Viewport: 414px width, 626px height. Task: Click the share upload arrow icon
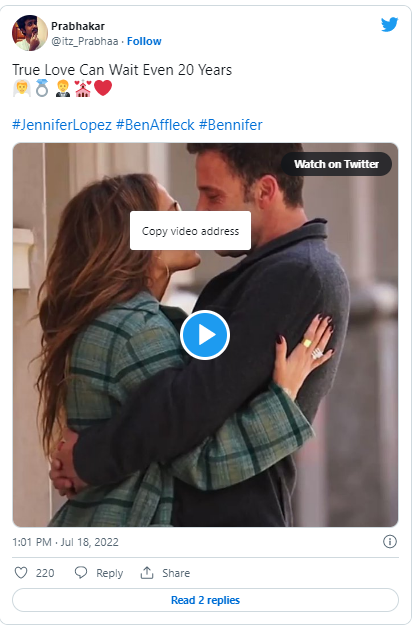point(147,573)
